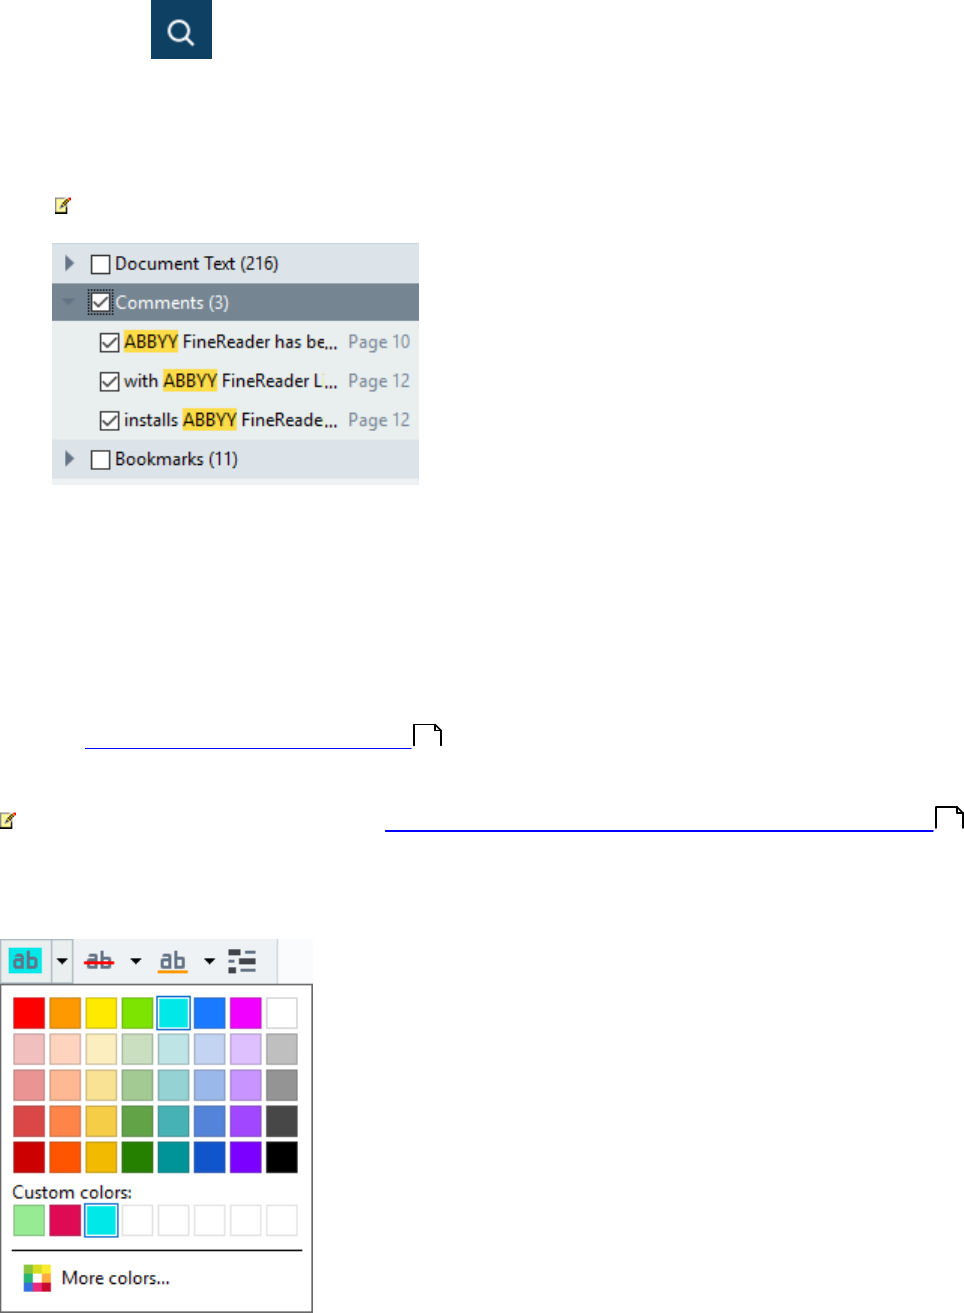Uncheck the 'installs ABBYY FineReade...' result
This screenshot has width=964, height=1313.
(x=110, y=420)
